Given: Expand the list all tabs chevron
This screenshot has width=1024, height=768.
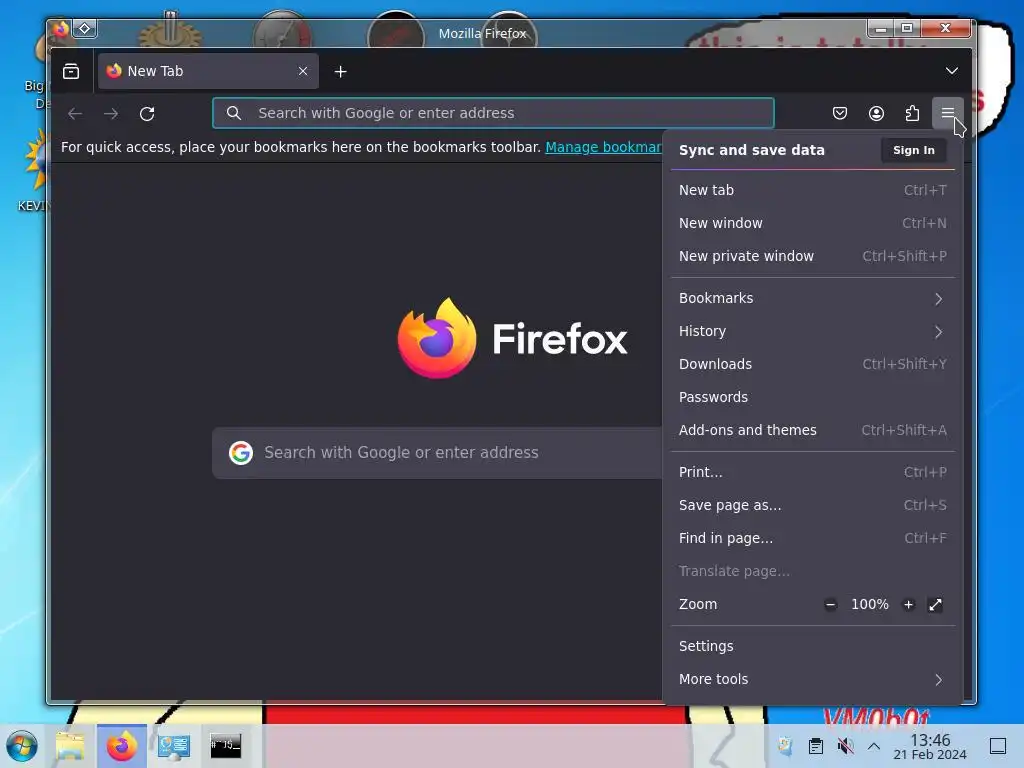Looking at the screenshot, I should (952, 71).
